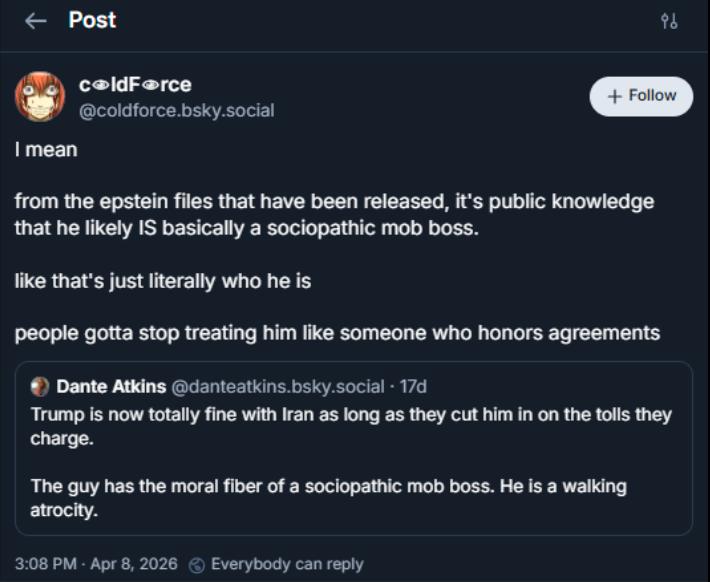Click 'like that's just literally who he is'

point(163,281)
